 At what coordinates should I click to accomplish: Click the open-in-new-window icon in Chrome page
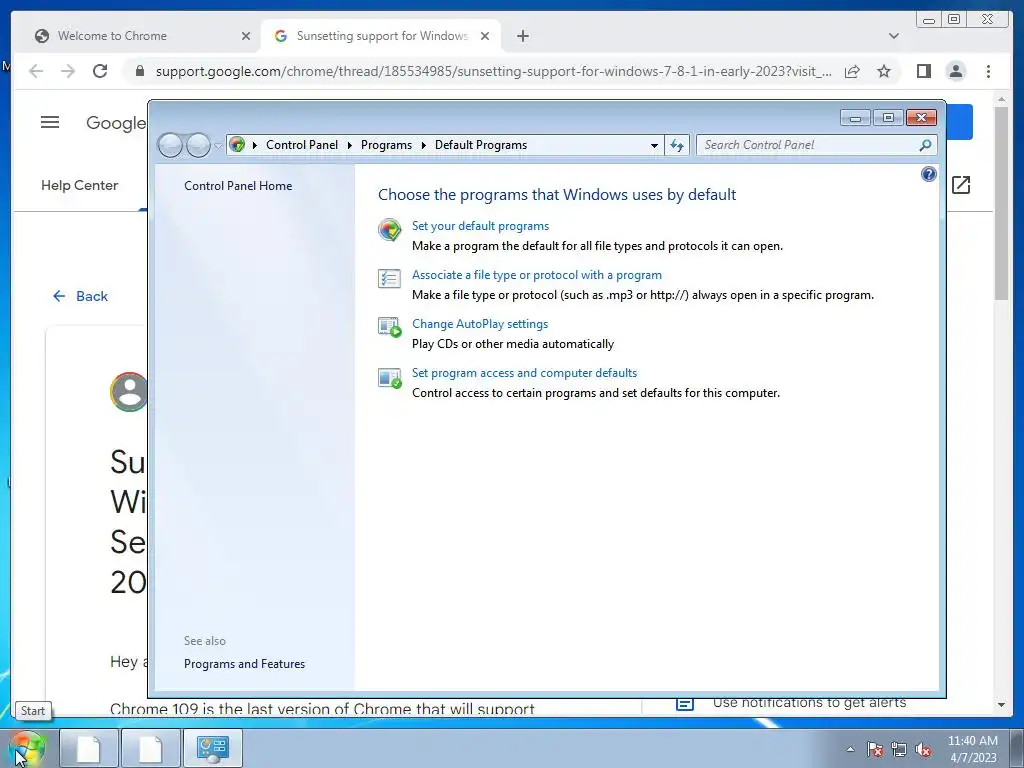(x=961, y=185)
